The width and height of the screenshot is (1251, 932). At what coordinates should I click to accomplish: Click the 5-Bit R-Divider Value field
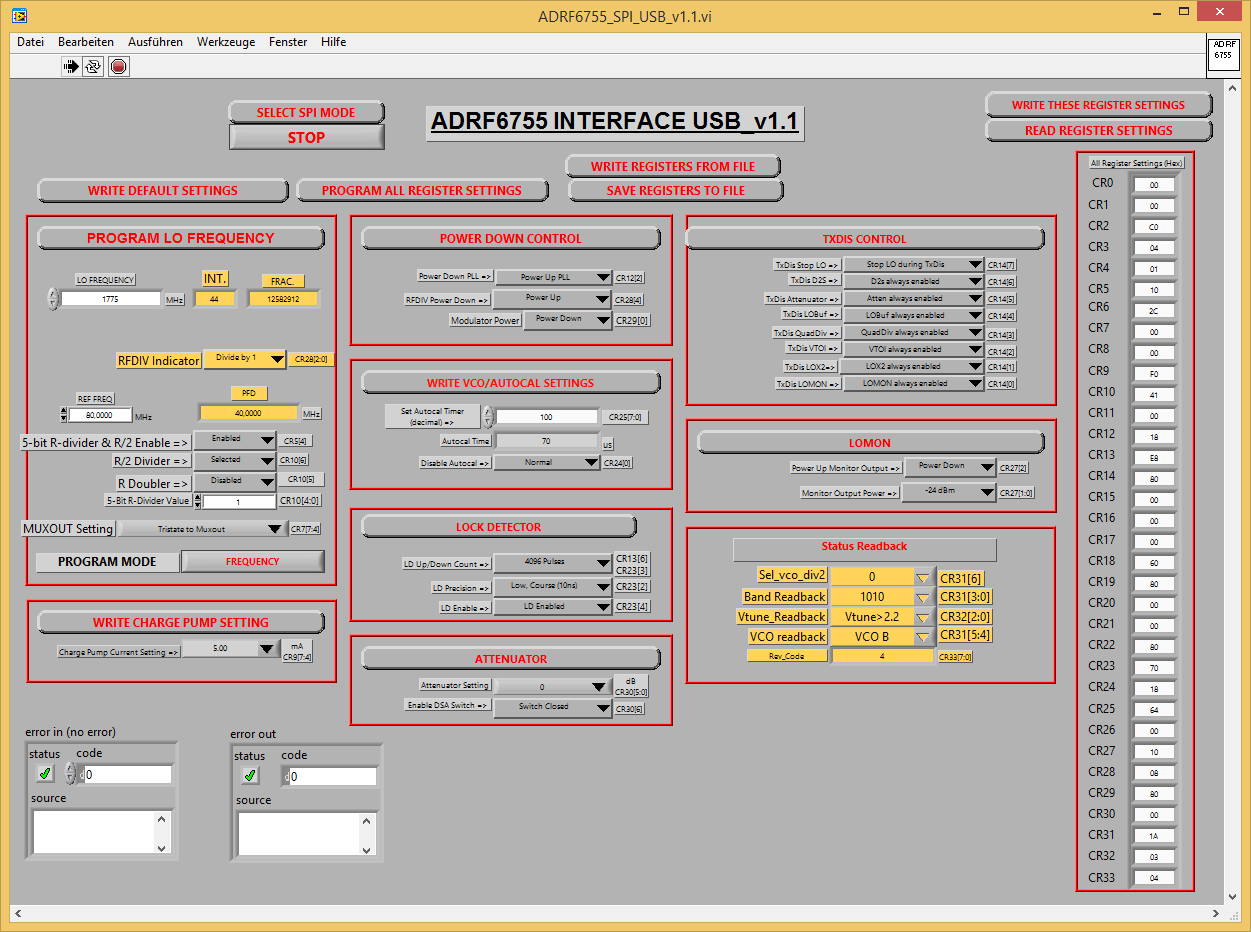tap(239, 502)
